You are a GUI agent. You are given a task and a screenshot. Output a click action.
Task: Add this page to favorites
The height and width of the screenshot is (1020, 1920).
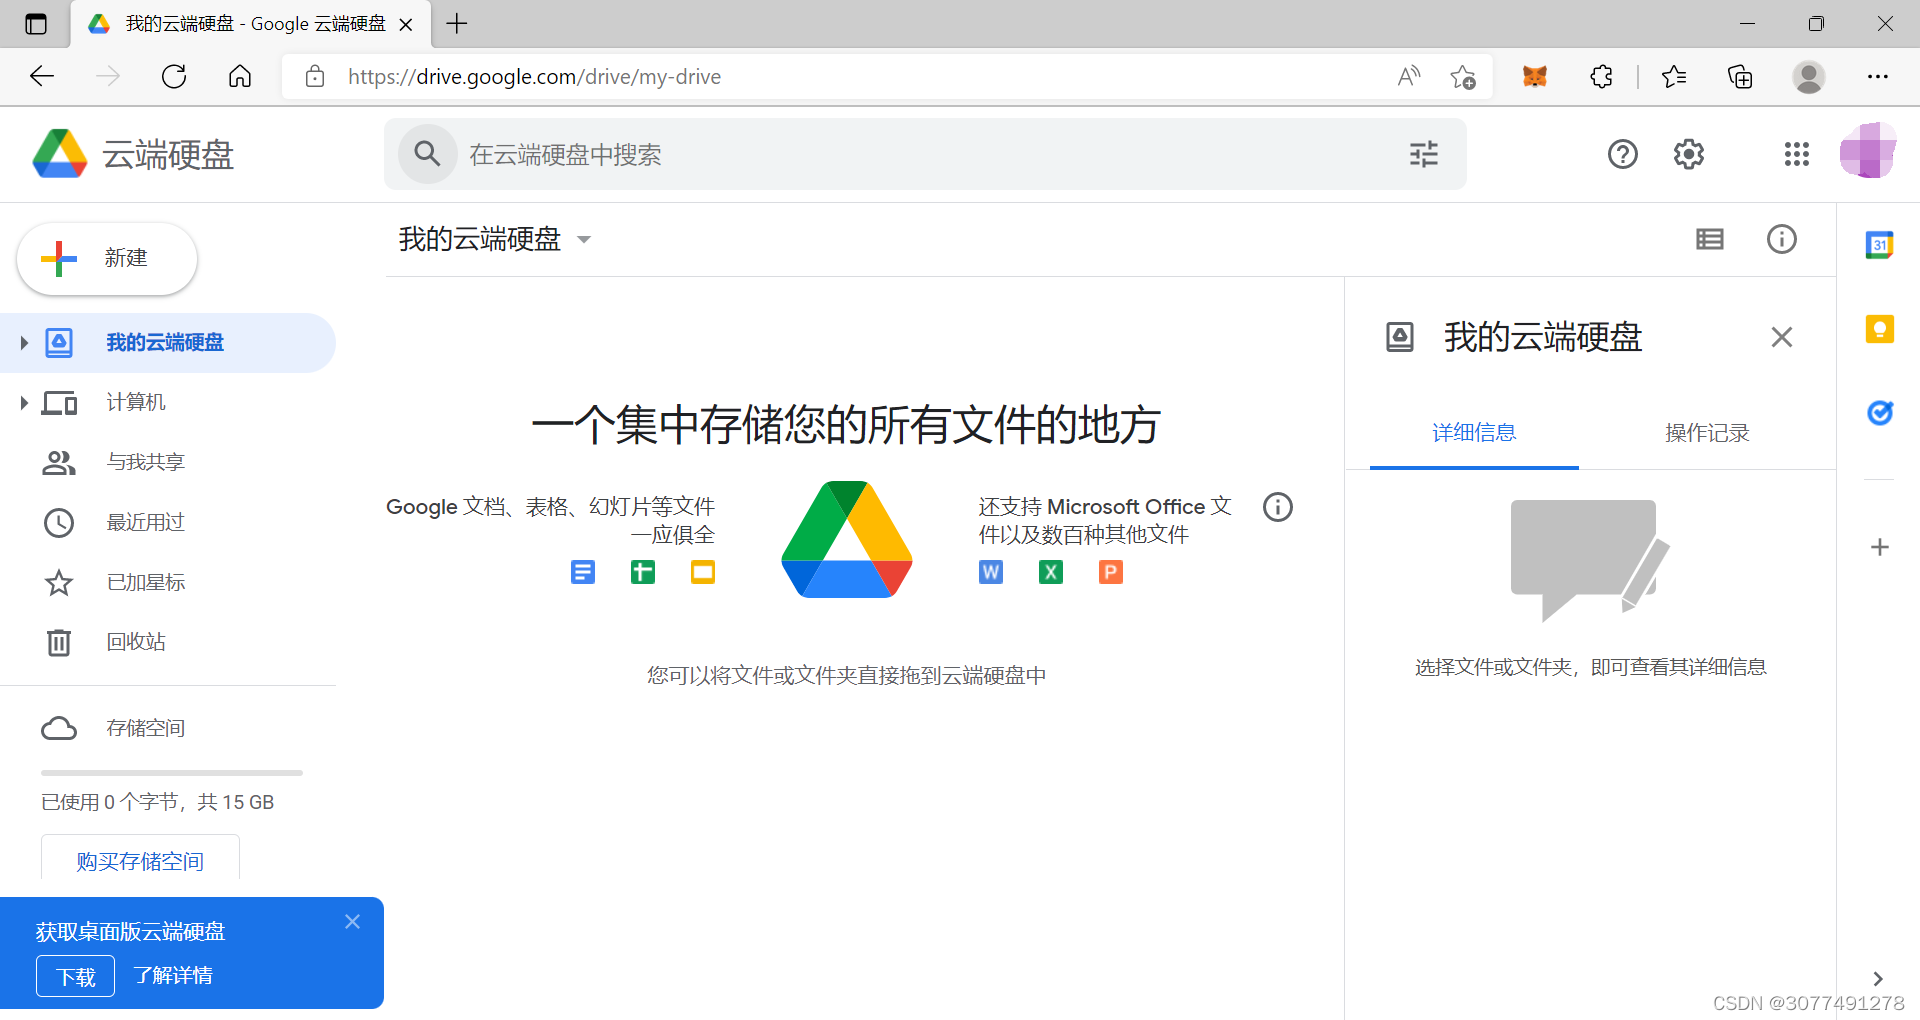point(1463,76)
